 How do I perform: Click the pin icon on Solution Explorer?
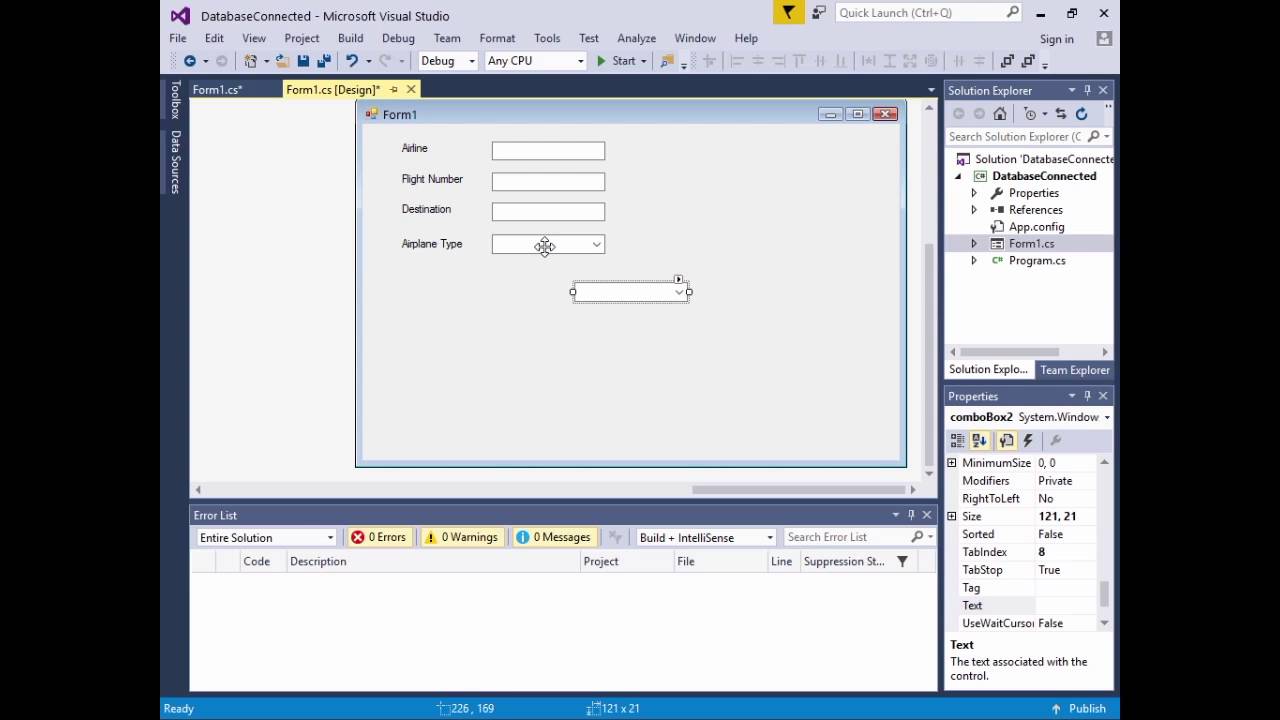(x=1088, y=90)
